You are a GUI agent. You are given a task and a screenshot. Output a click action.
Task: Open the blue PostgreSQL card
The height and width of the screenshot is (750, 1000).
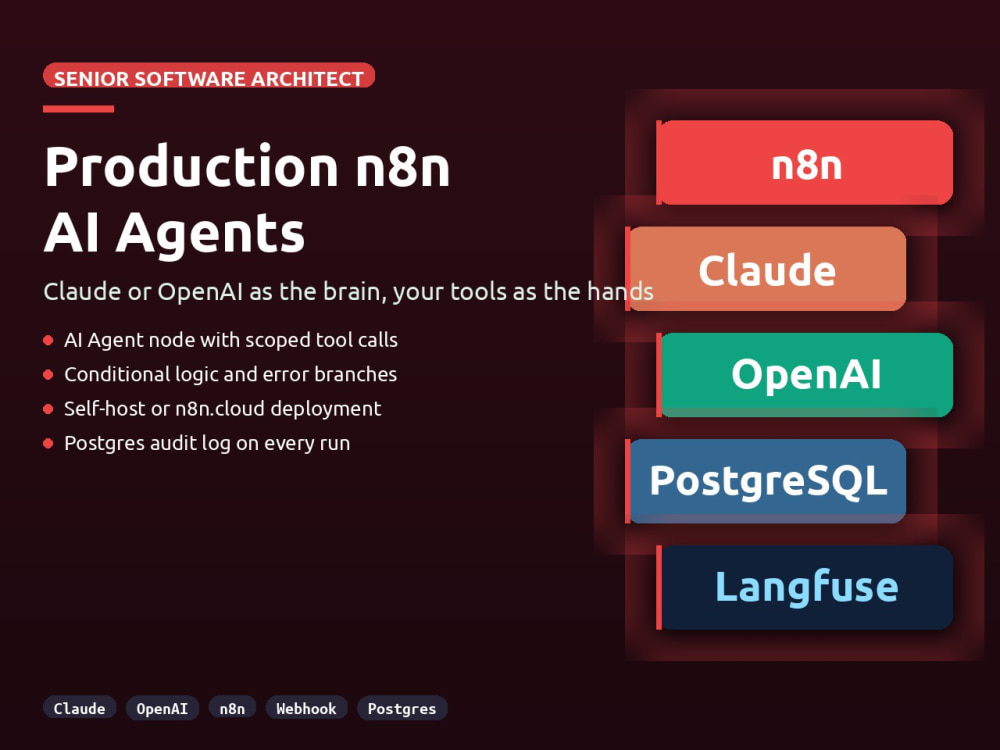point(766,482)
